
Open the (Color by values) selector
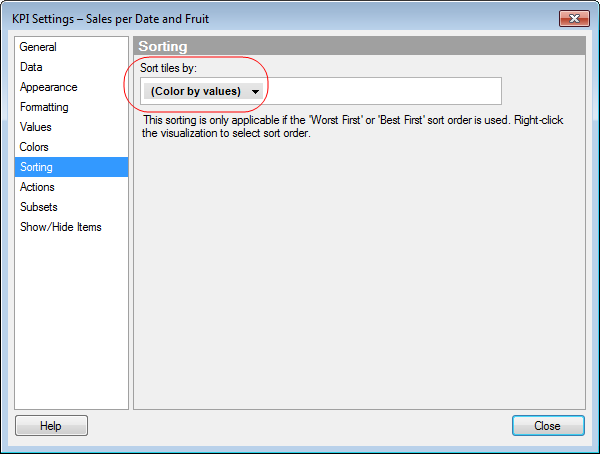click(x=203, y=91)
